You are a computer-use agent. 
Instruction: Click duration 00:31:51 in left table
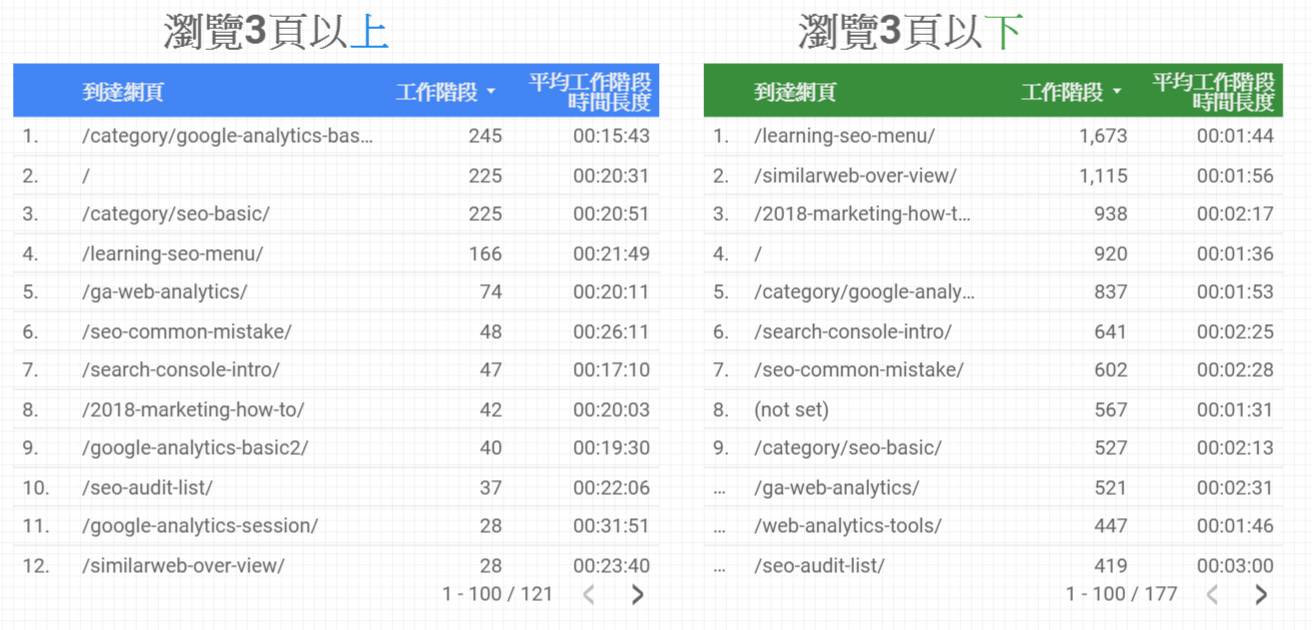[x=611, y=526]
